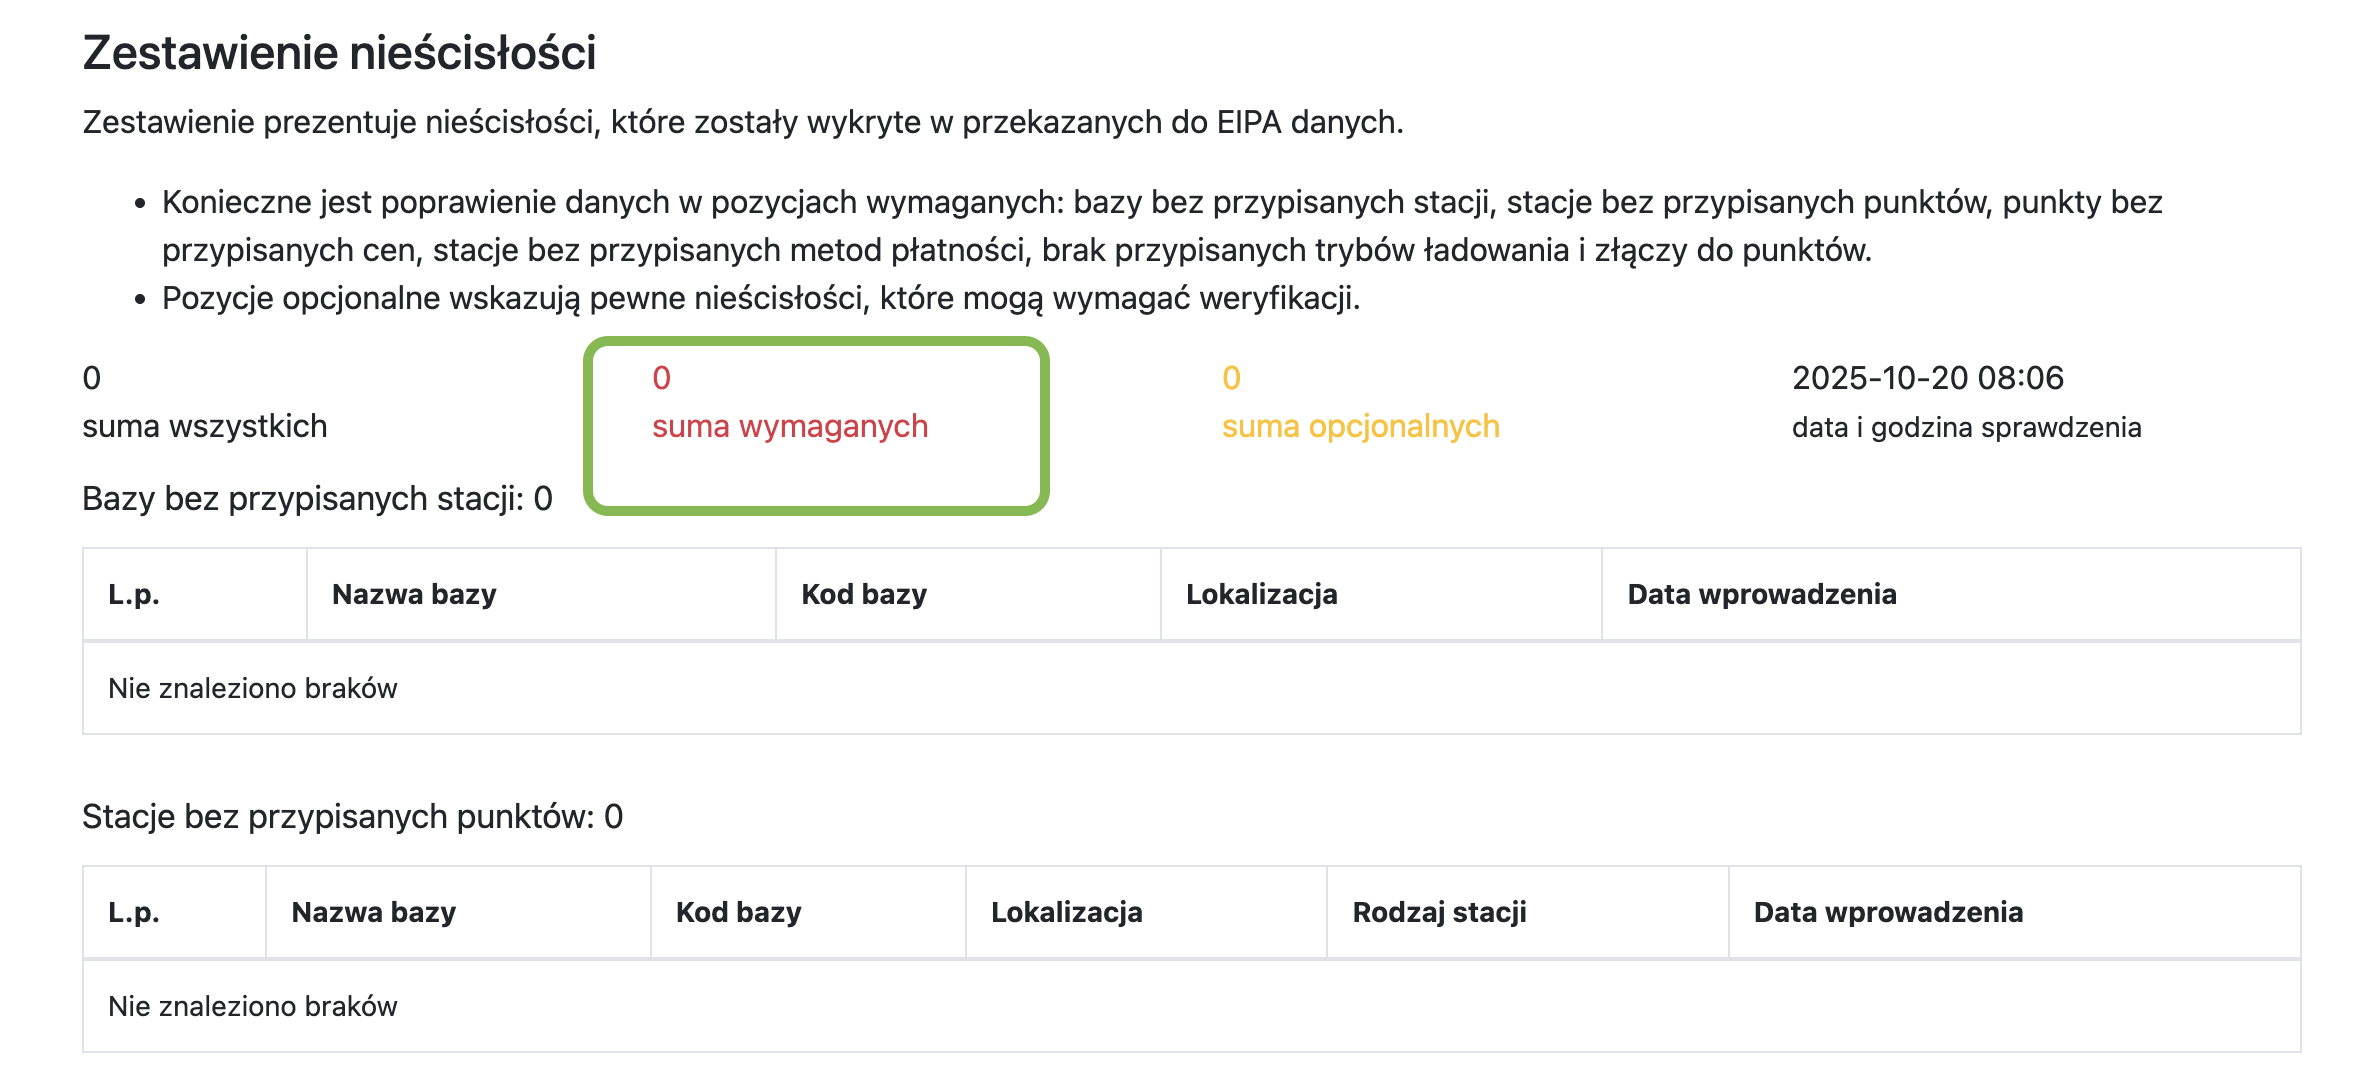Click "Nie znaleziono braków" row in bases table
Screen dimensions: 2372x1072
pos(253,689)
